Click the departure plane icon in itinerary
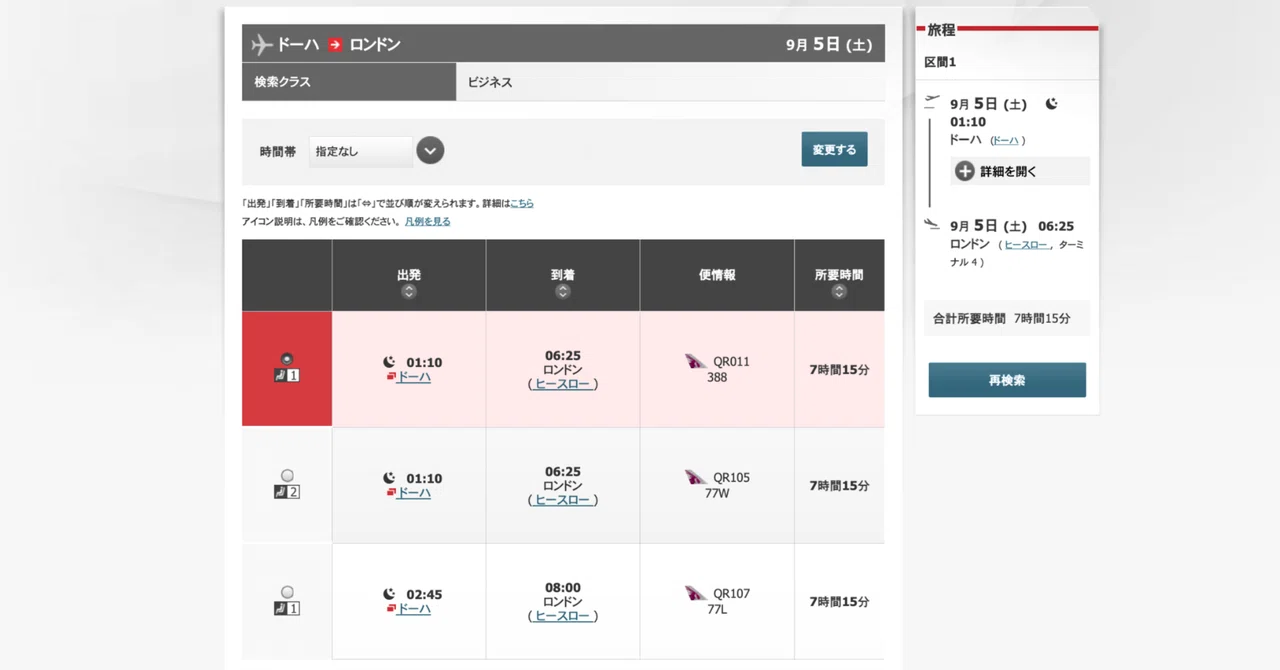The height and width of the screenshot is (670, 1280). pos(932,101)
